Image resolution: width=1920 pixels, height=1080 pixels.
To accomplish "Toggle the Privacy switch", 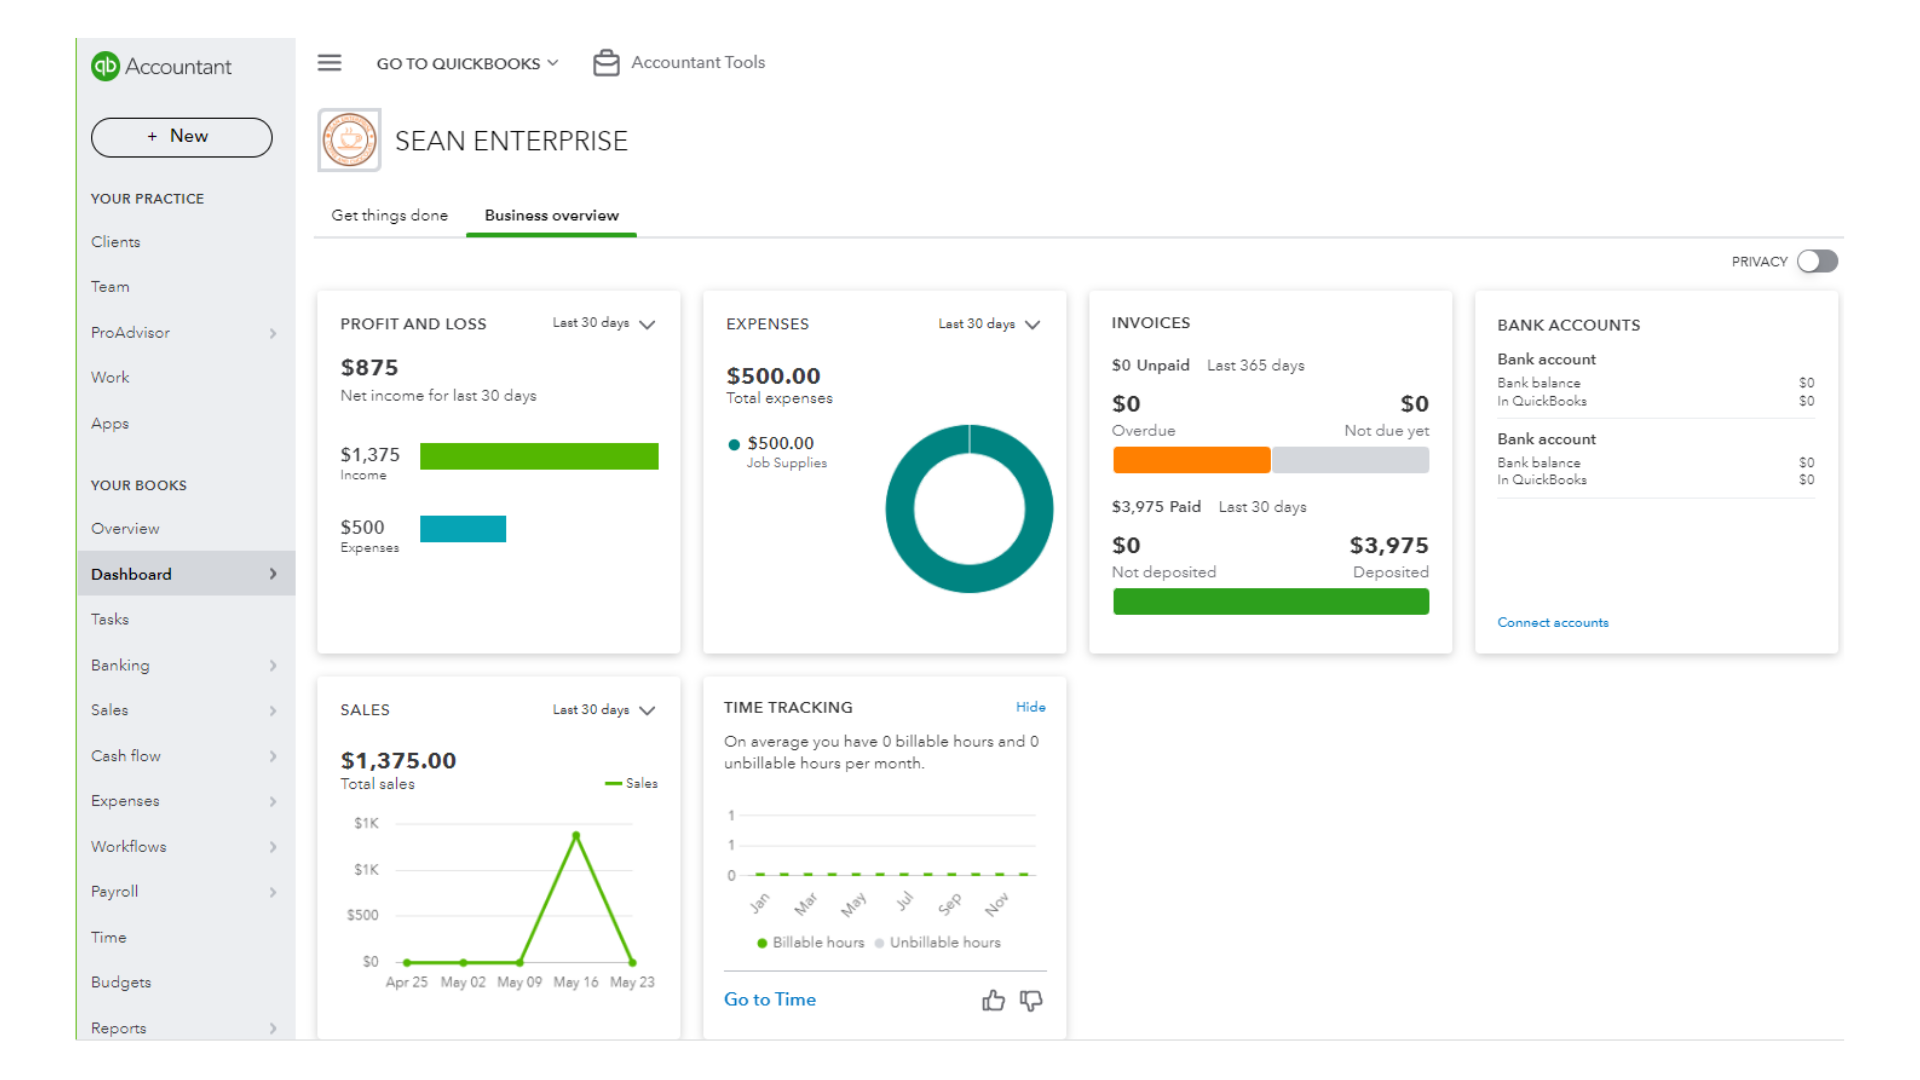I will click(x=1817, y=261).
